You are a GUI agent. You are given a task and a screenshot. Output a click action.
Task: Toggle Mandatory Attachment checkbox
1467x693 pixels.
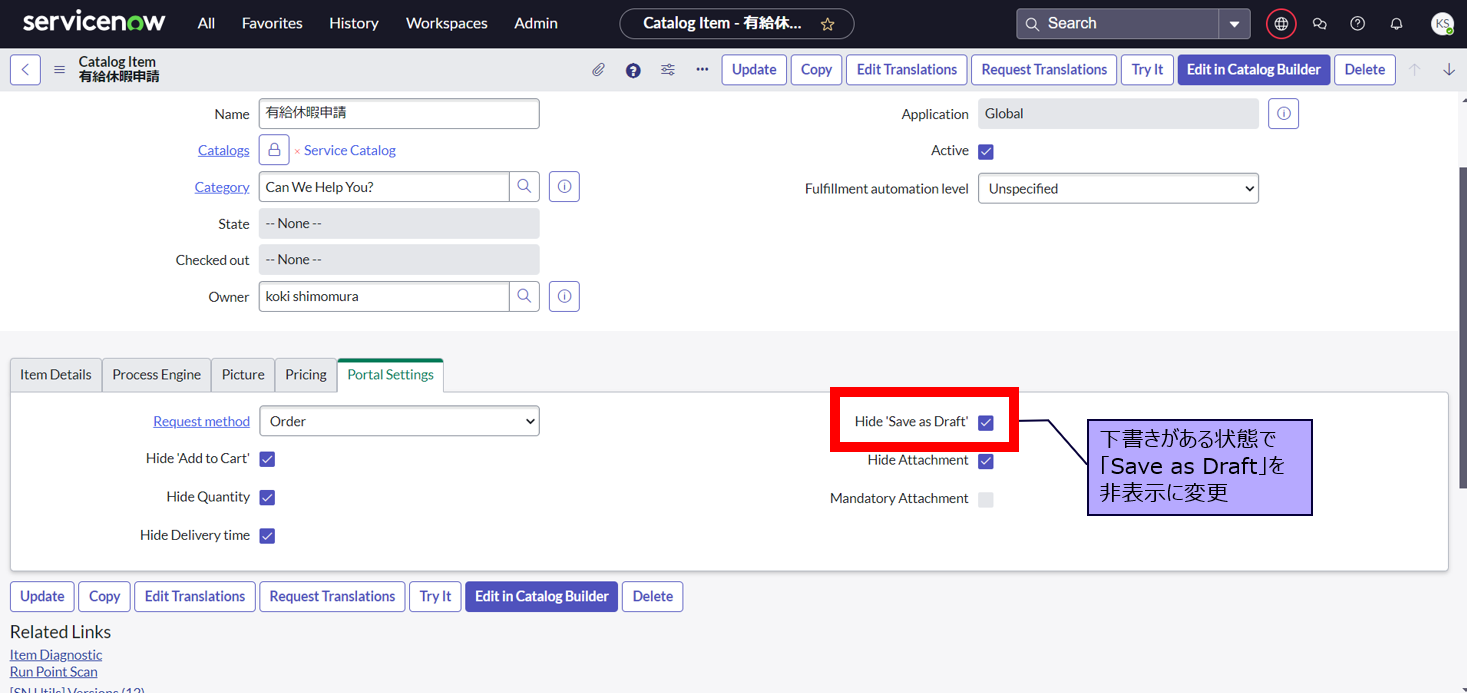pyautogui.click(x=986, y=499)
